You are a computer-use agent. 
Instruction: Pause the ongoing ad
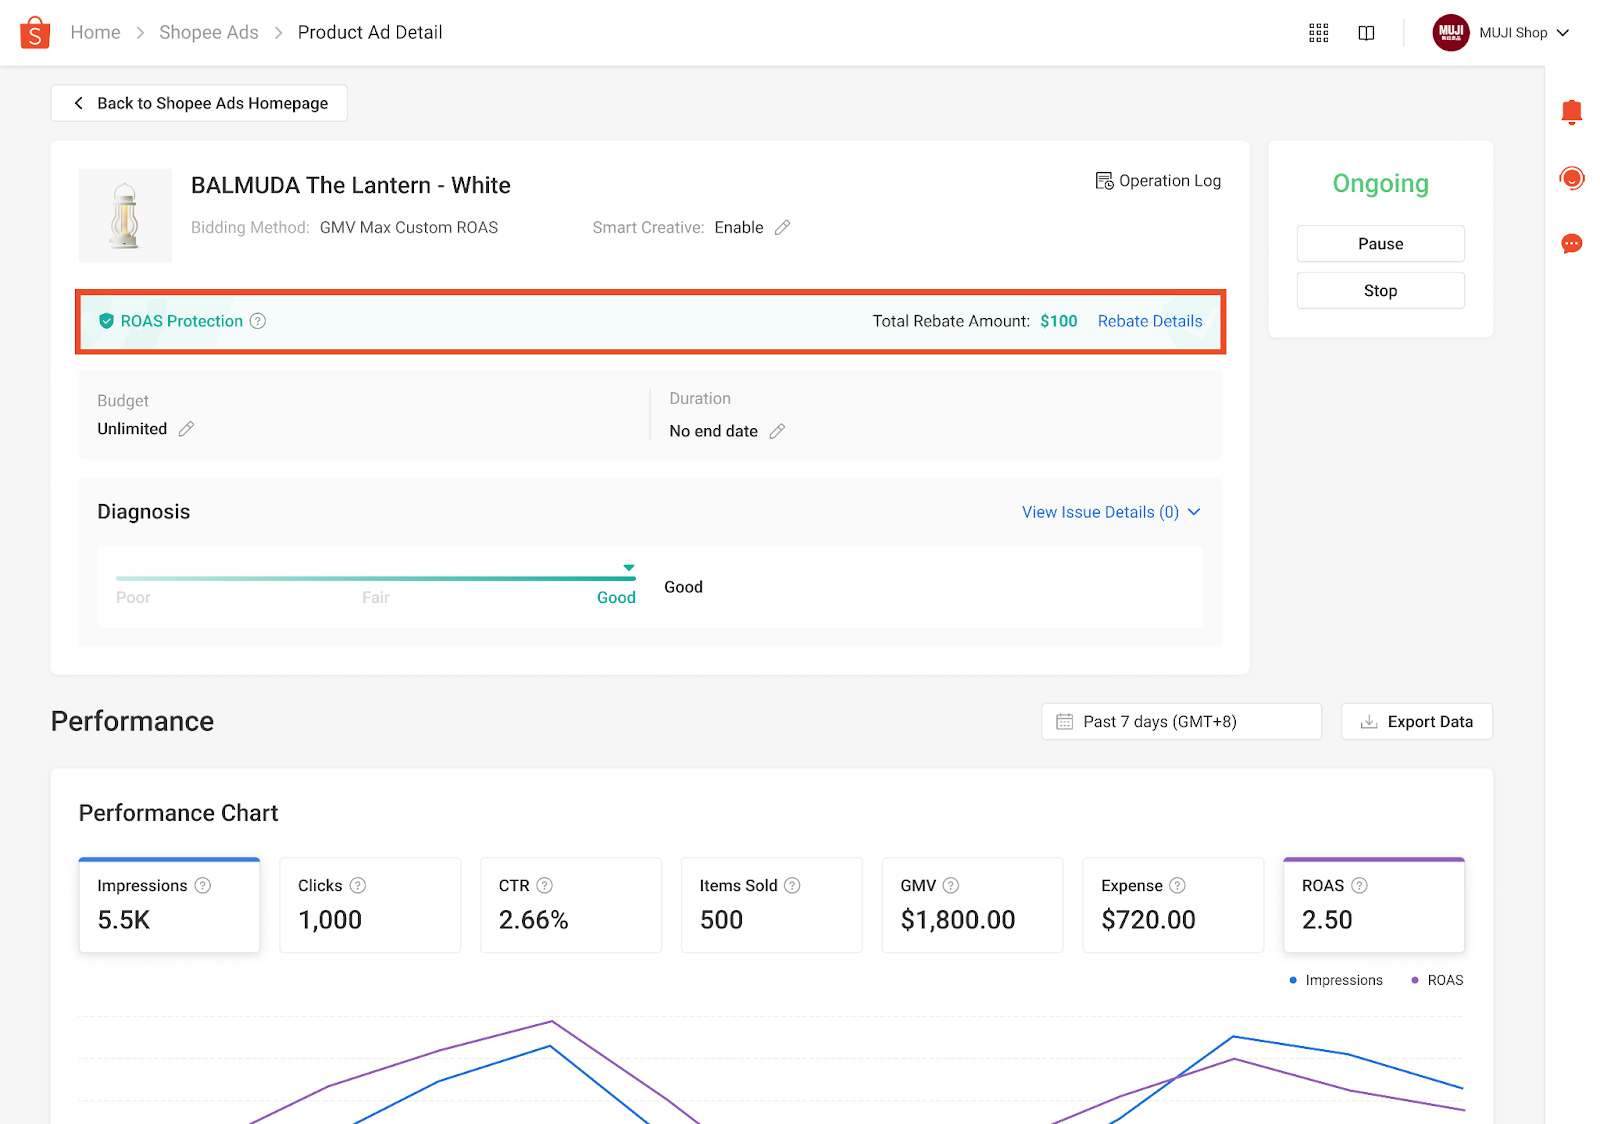pyautogui.click(x=1380, y=244)
